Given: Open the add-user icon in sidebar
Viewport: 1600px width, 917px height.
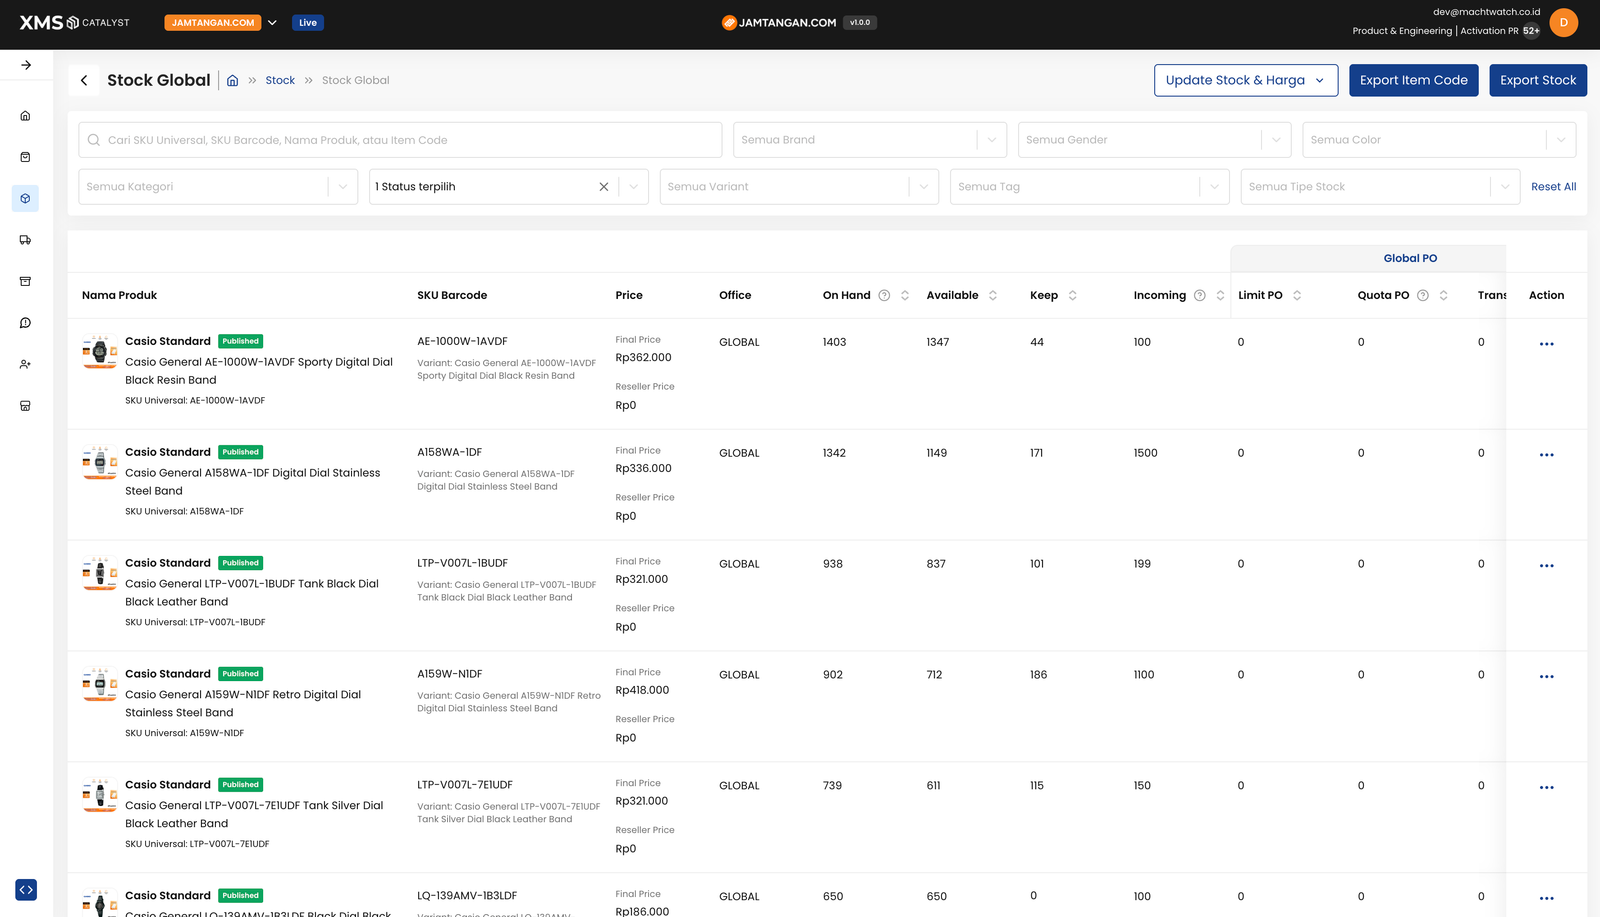Looking at the screenshot, I should pos(26,364).
